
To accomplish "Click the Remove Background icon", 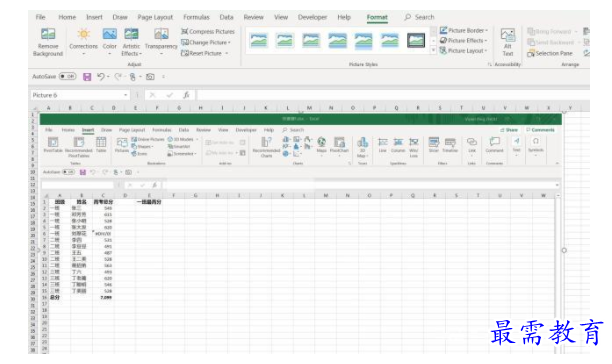I will [48, 42].
